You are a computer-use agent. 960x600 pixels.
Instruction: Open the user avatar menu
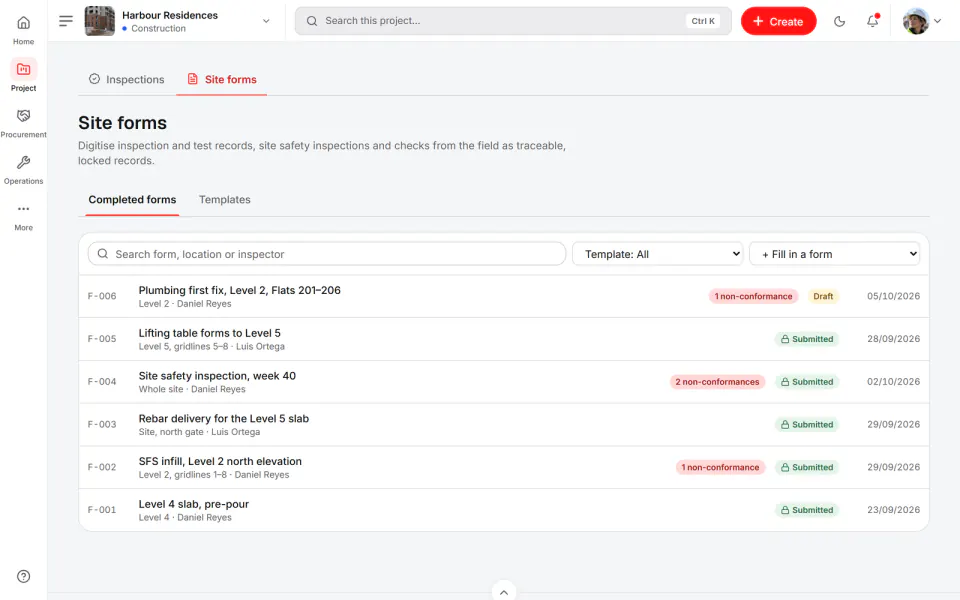click(x=916, y=21)
